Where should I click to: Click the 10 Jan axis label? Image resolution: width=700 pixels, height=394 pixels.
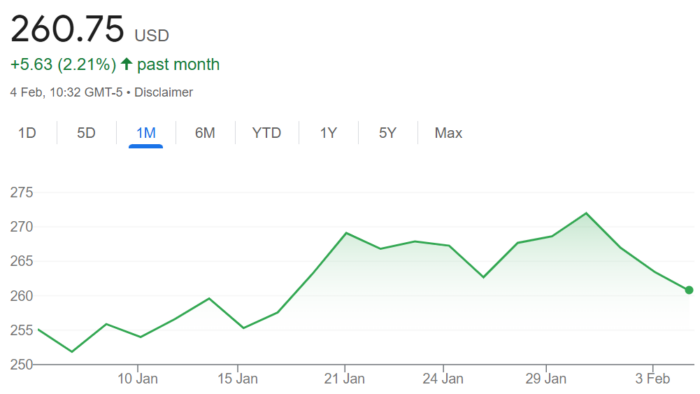pyautogui.click(x=138, y=379)
